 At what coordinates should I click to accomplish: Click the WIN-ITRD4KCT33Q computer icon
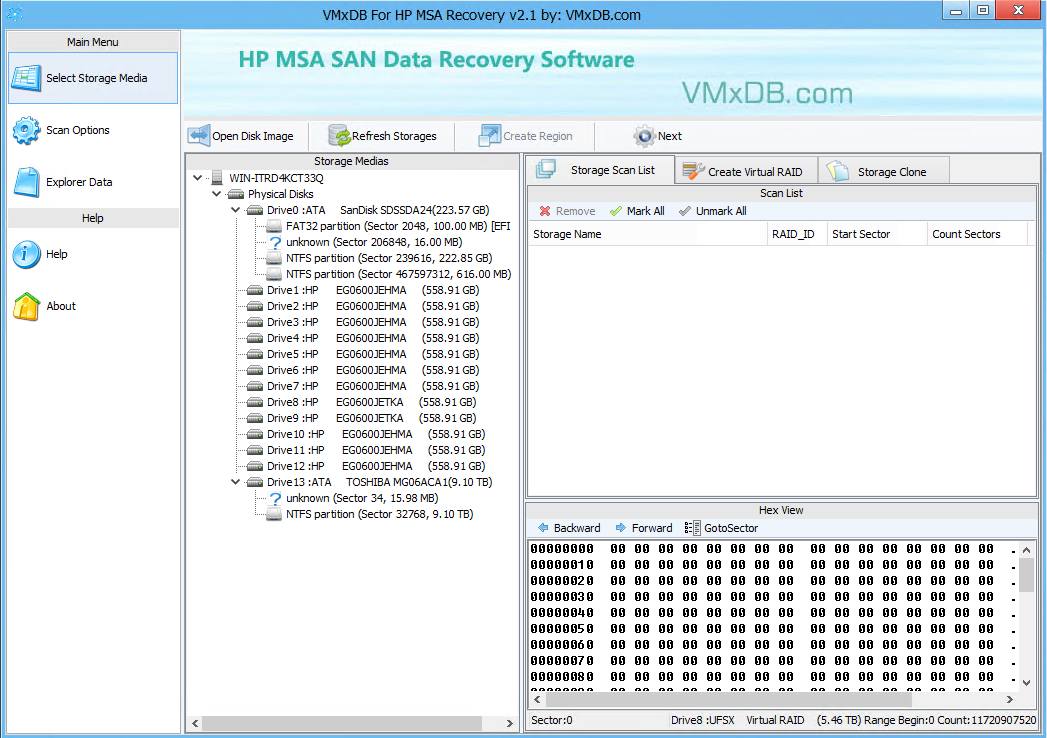216,178
